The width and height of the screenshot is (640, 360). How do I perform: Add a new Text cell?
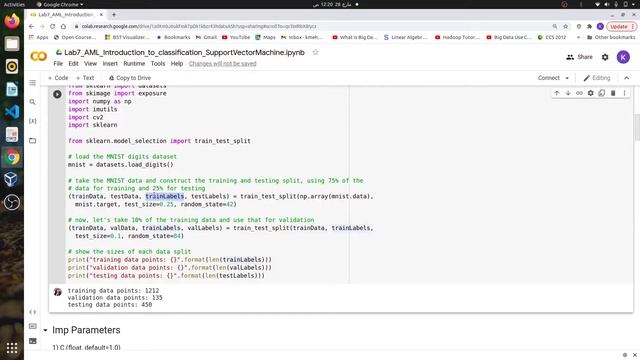(x=85, y=78)
